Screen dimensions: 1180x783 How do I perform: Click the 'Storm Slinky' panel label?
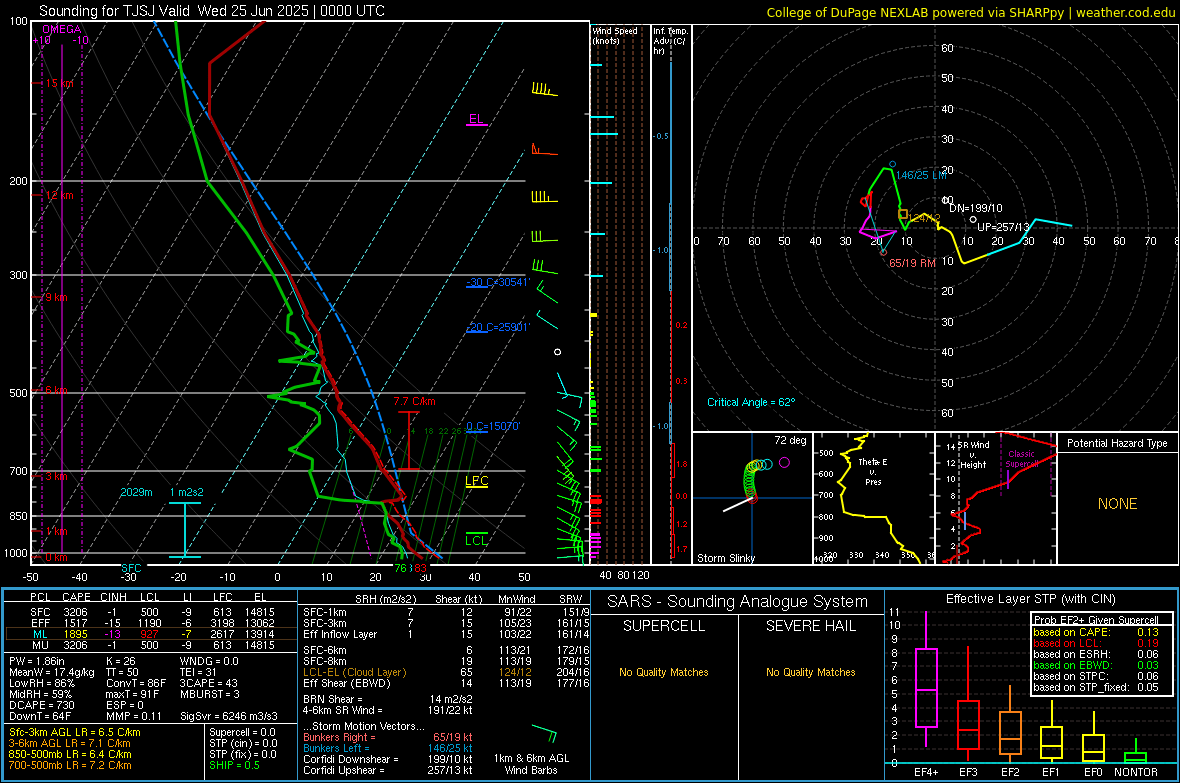point(725,558)
